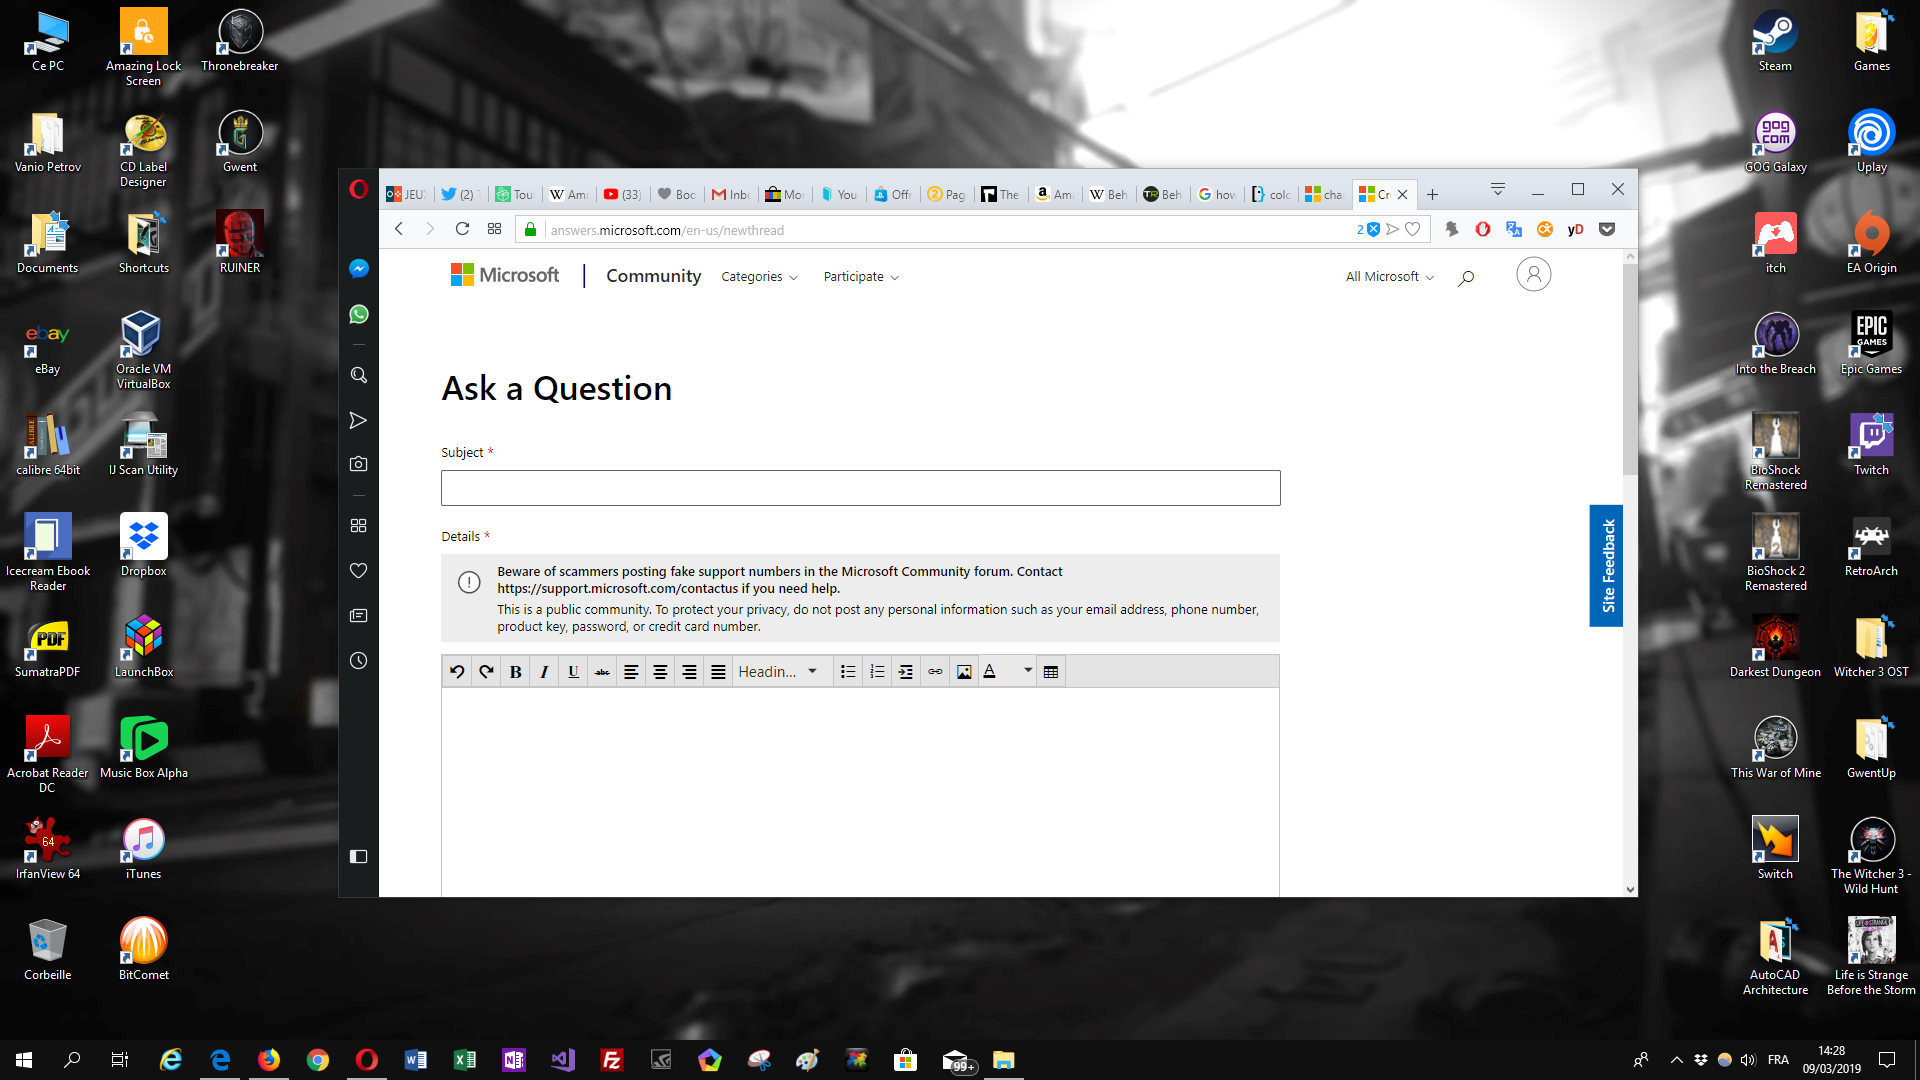Take a snapshot with Opera's camera tool

pyautogui.click(x=358, y=463)
